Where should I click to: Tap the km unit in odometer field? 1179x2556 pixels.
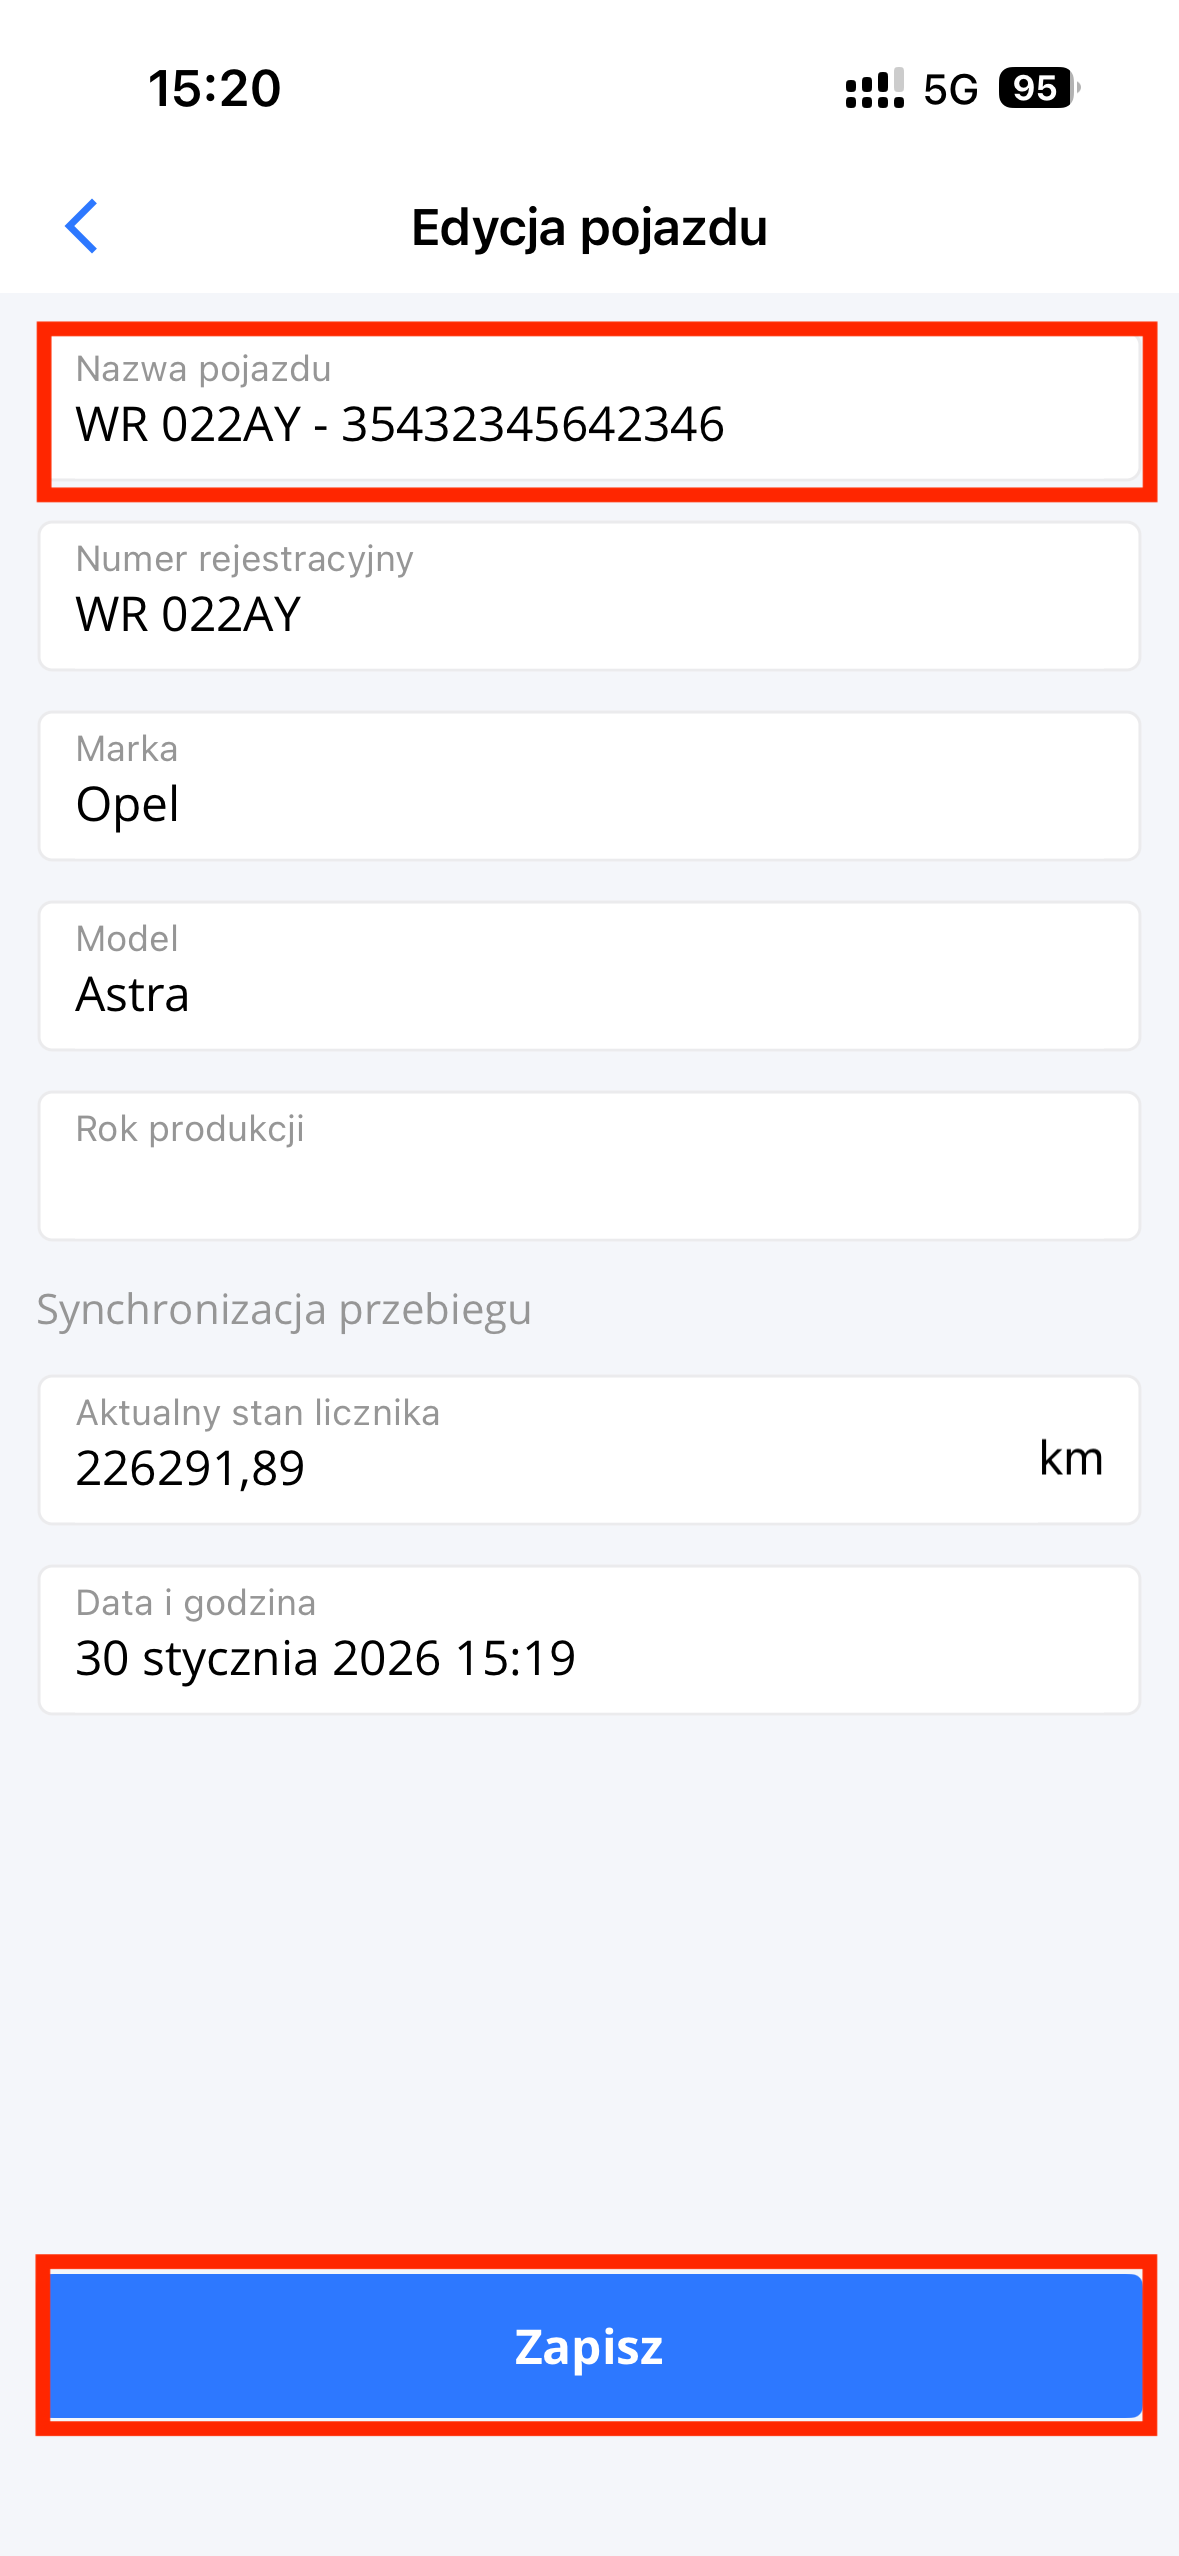[1070, 1458]
